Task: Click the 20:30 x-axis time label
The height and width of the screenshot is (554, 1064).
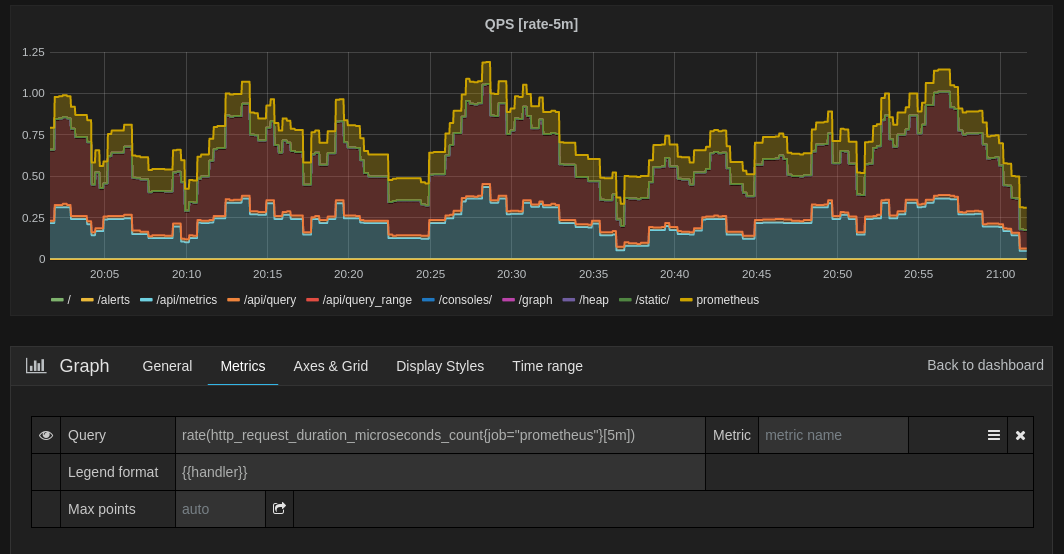Action: (x=511, y=274)
